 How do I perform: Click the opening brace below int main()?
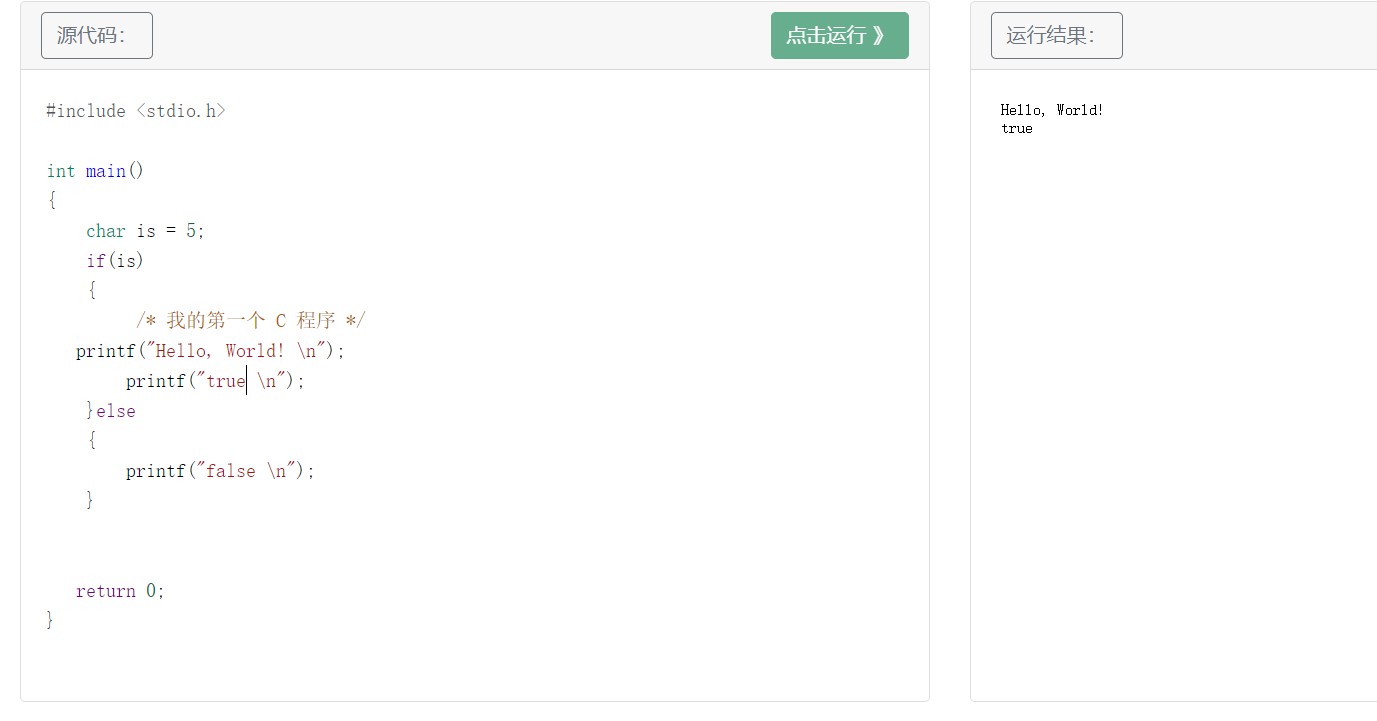click(x=52, y=200)
